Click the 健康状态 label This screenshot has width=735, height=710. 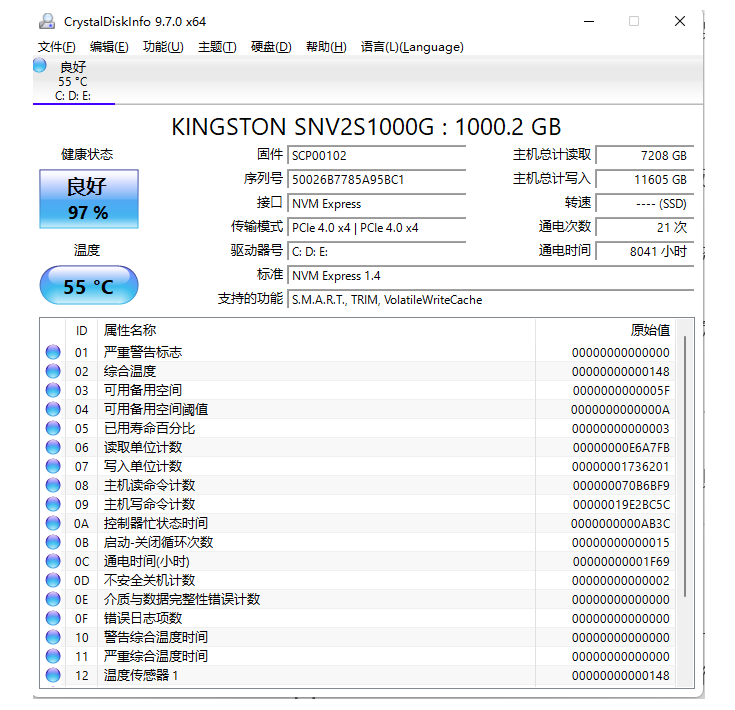coord(87,154)
